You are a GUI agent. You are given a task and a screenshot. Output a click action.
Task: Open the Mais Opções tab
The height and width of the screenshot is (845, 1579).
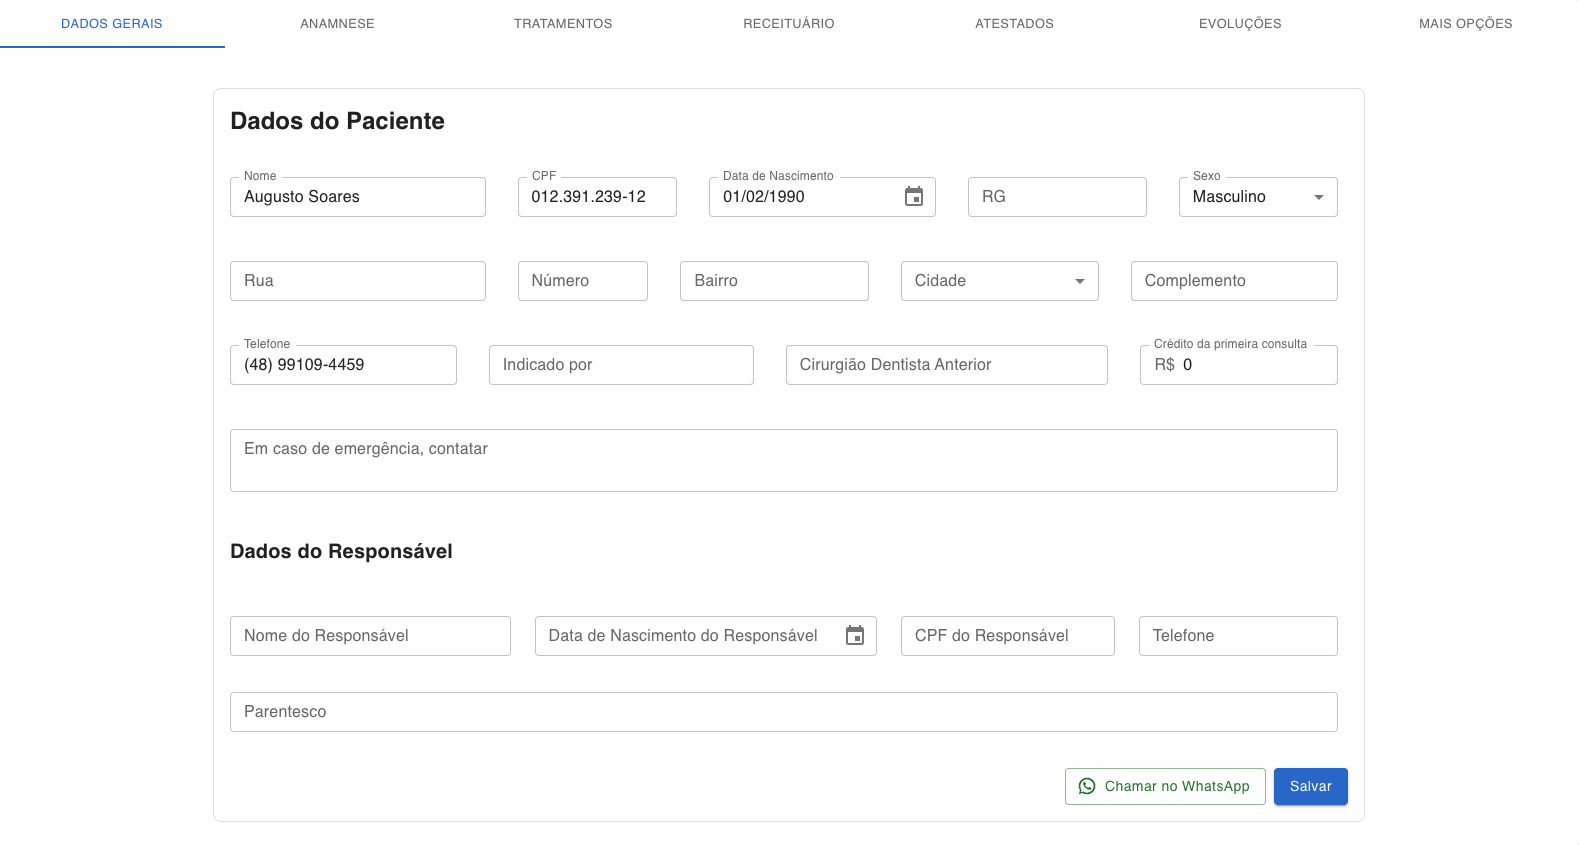1465,24
